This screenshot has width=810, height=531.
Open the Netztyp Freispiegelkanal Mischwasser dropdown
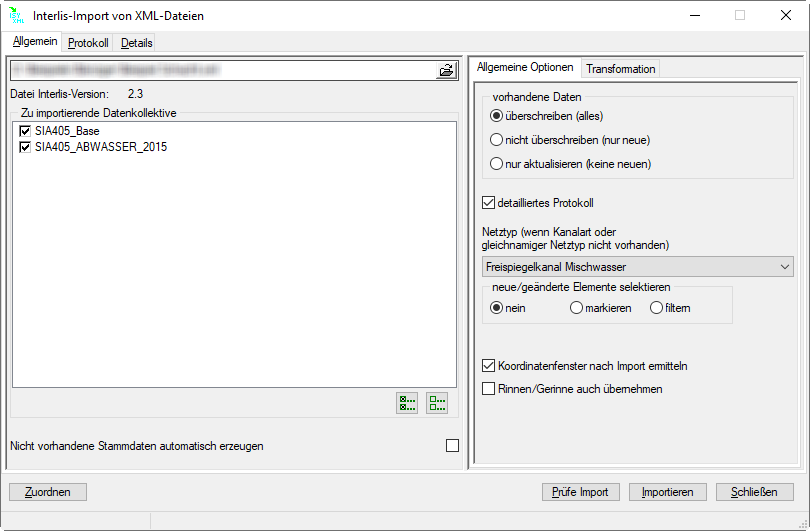(637, 267)
